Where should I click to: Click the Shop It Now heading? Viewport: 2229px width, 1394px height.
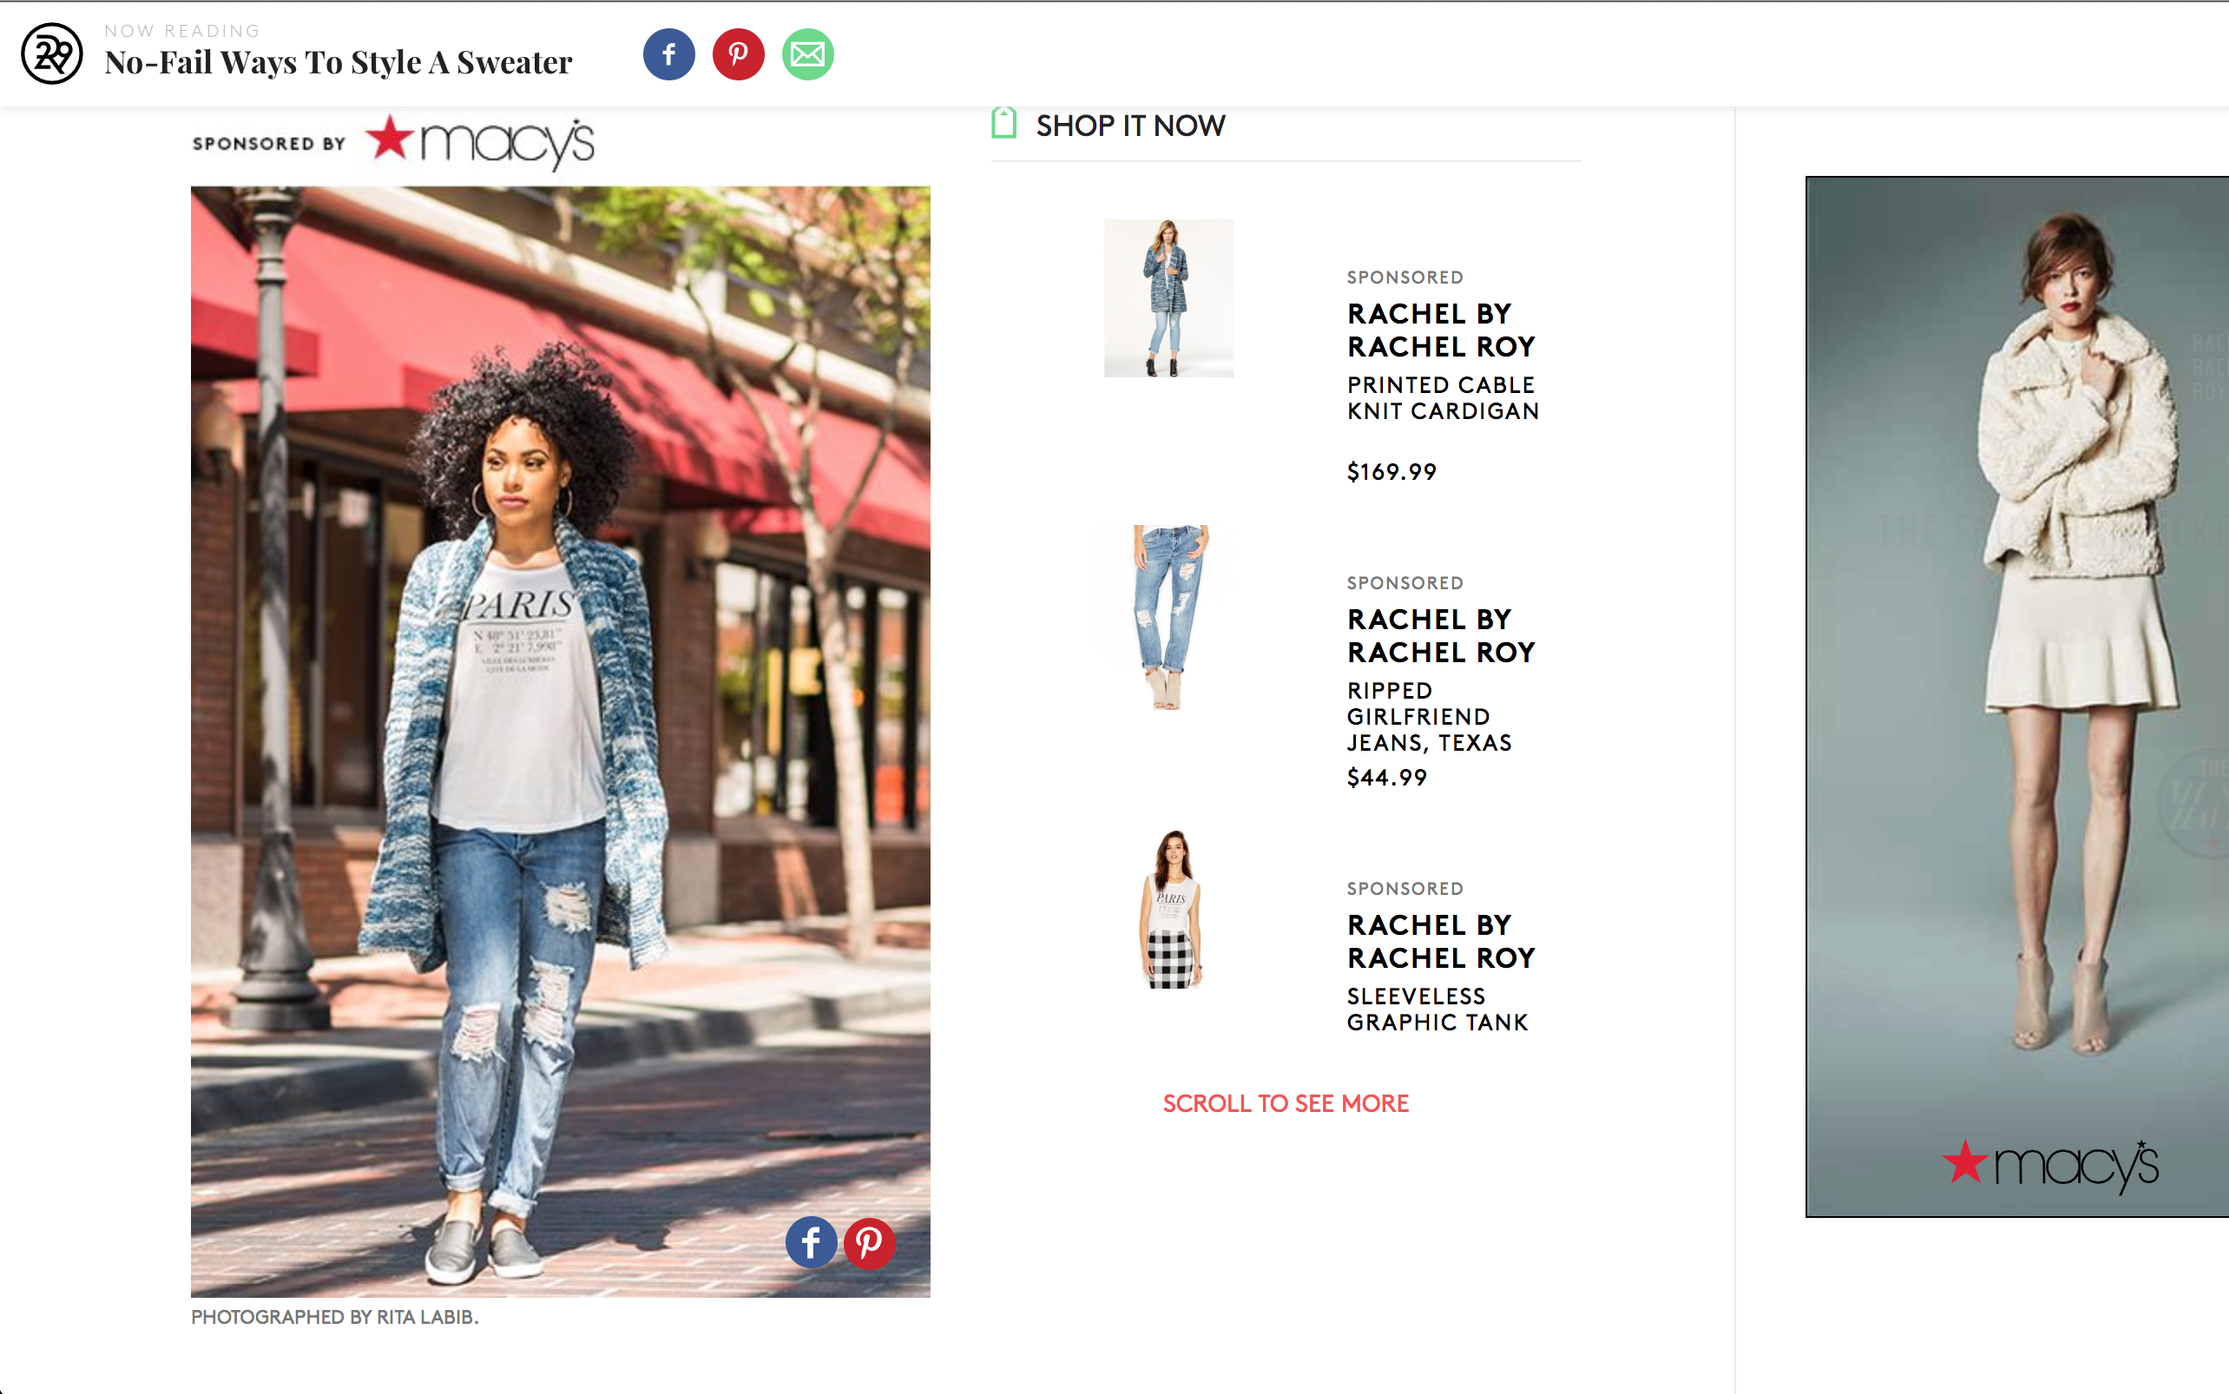(x=1130, y=126)
